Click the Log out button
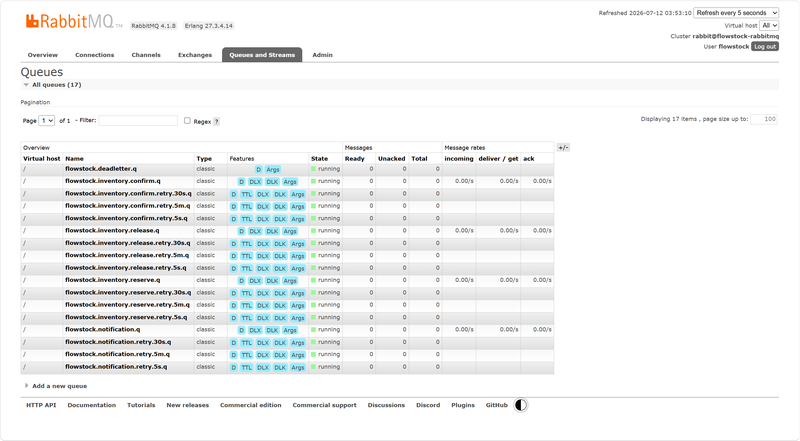Viewport: 800px width, 441px height. pyautogui.click(x=765, y=46)
